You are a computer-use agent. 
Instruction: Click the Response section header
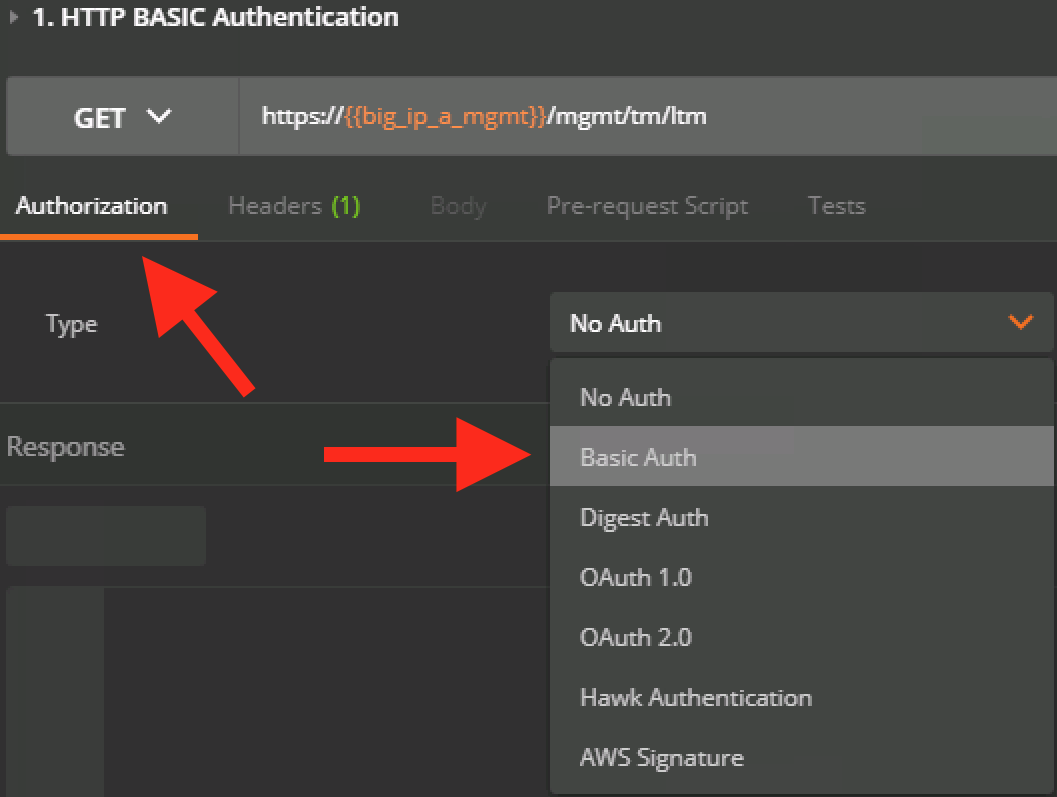pyautogui.click(x=65, y=446)
